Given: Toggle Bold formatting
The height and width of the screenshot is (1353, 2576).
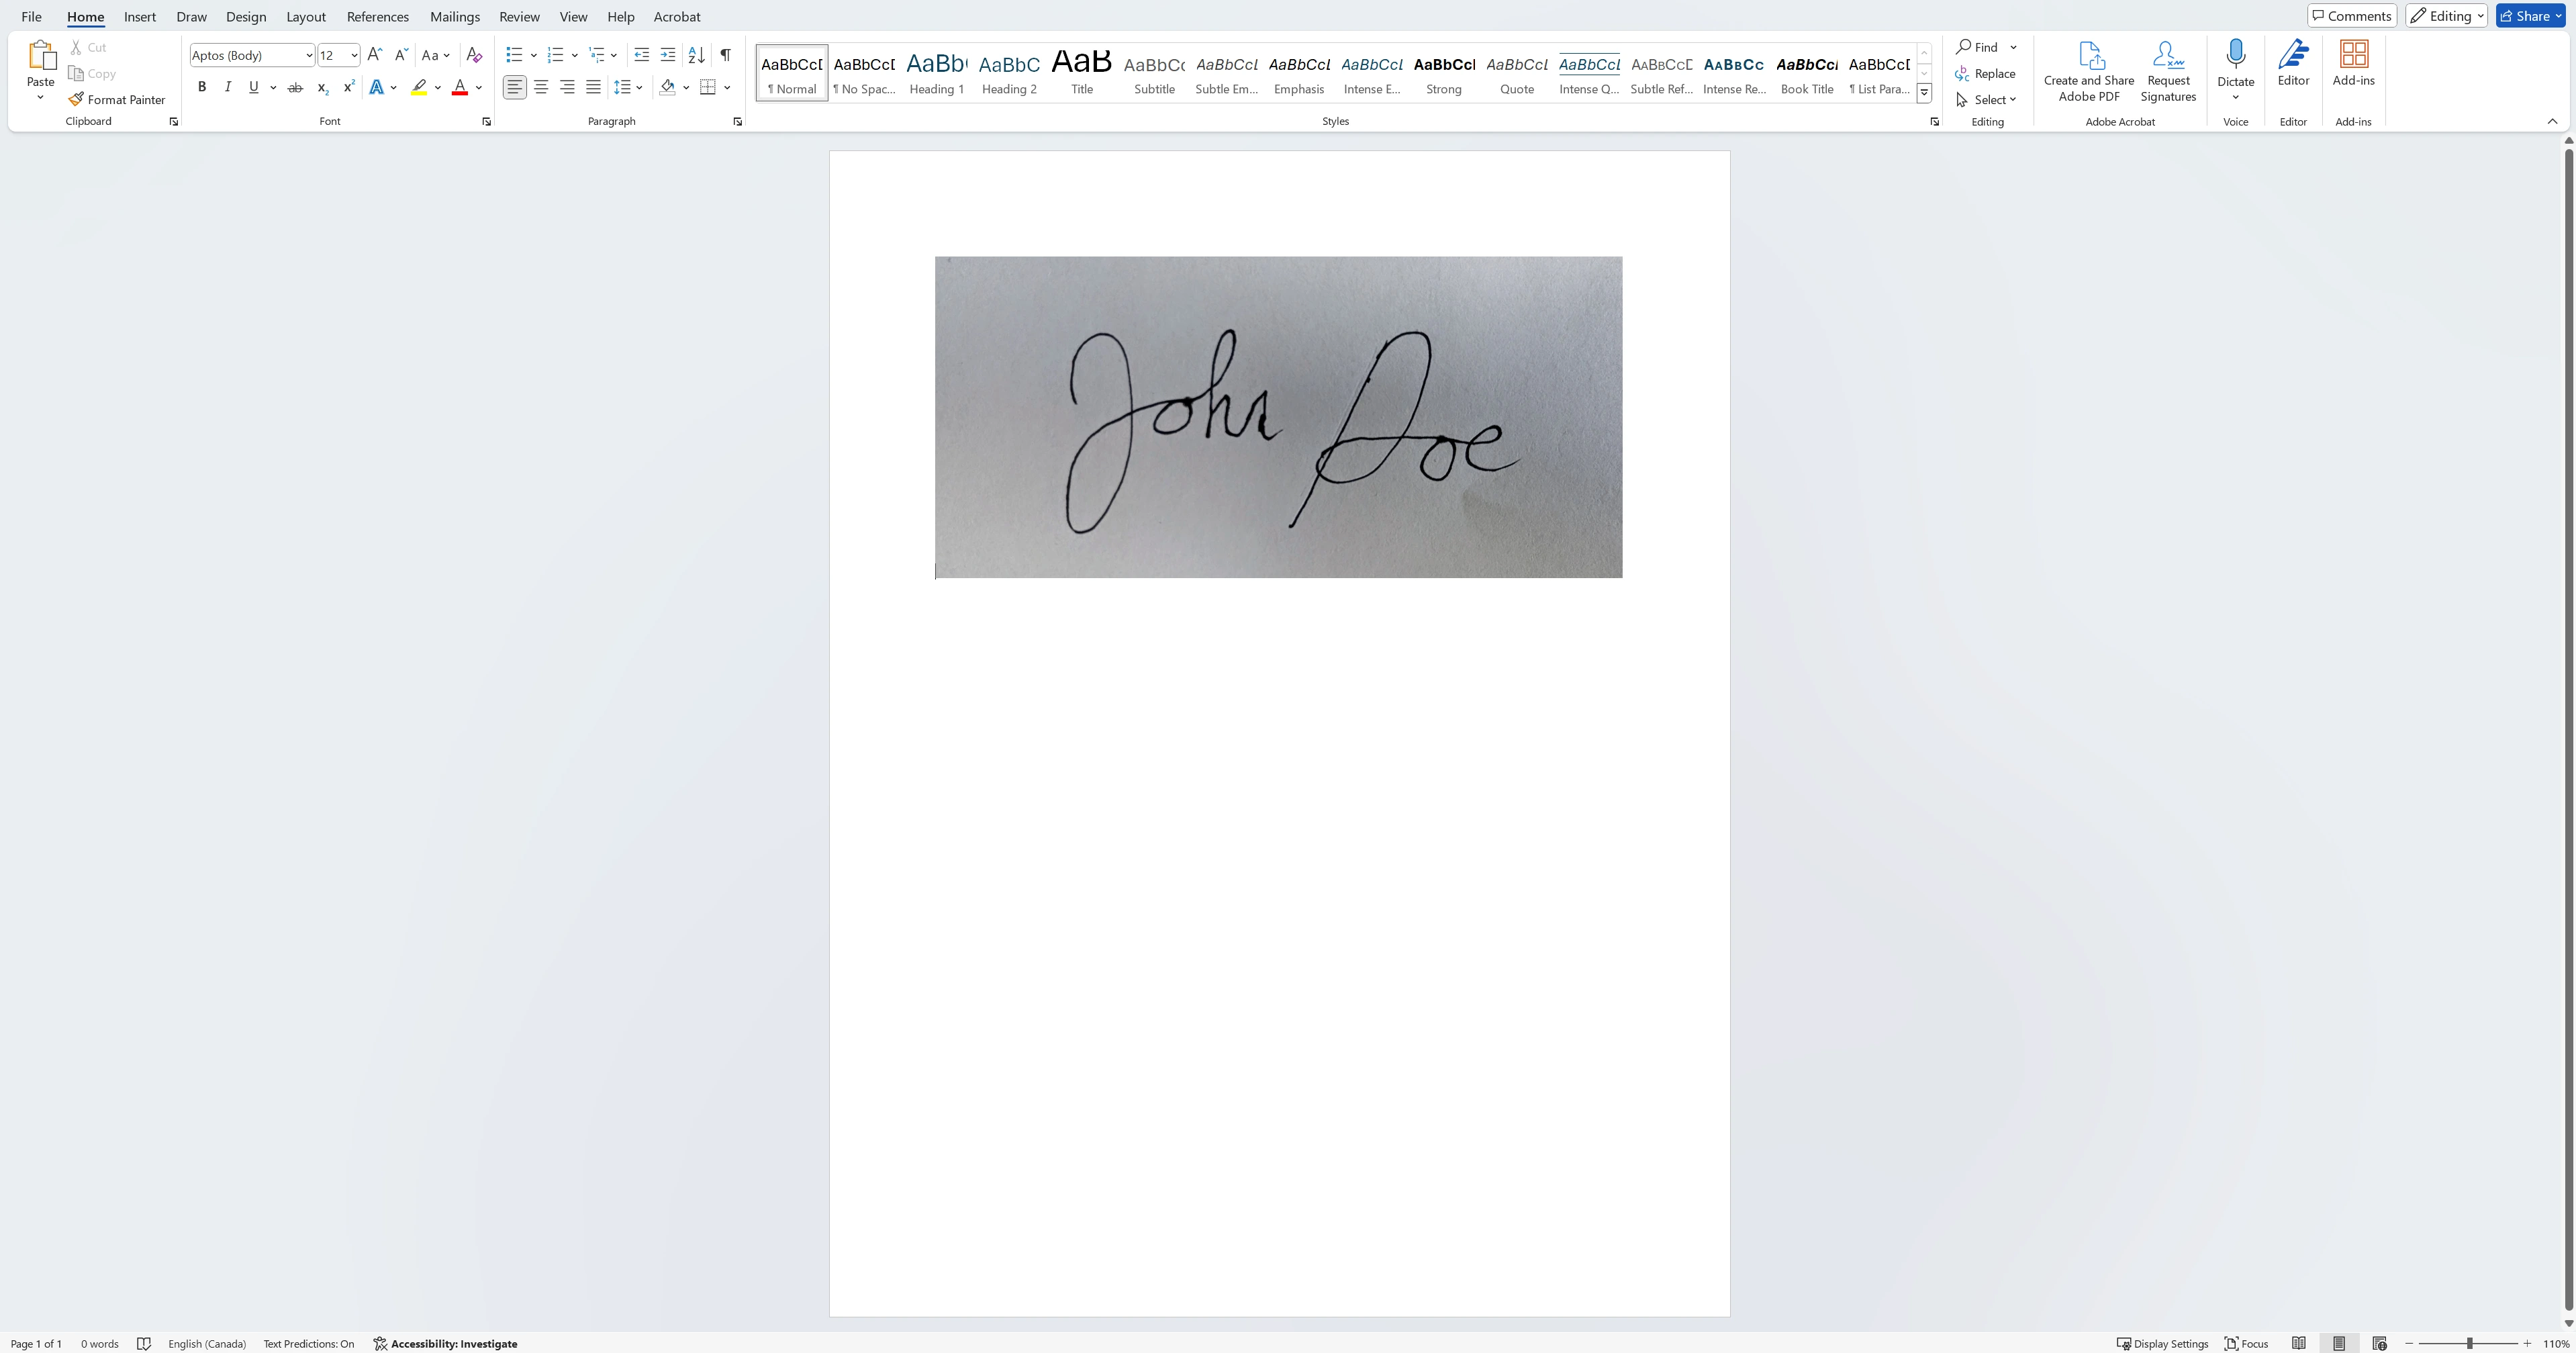Looking at the screenshot, I should click(x=202, y=87).
